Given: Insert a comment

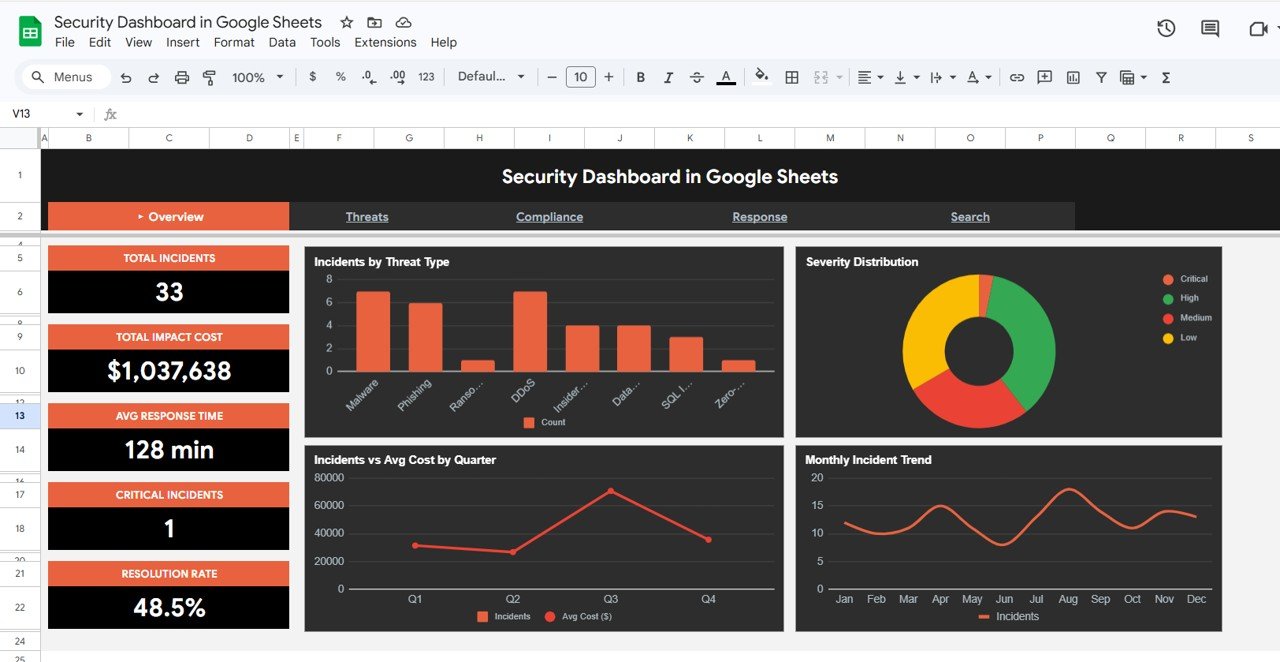Looking at the screenshot, I should point(1044,77).
